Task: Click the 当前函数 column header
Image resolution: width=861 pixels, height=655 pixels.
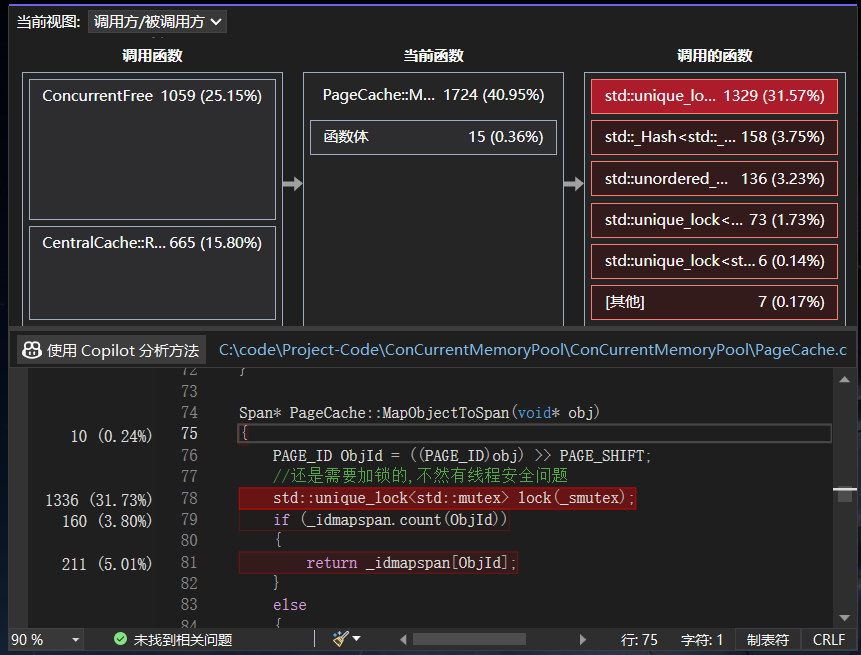Action: click(433, 55)
